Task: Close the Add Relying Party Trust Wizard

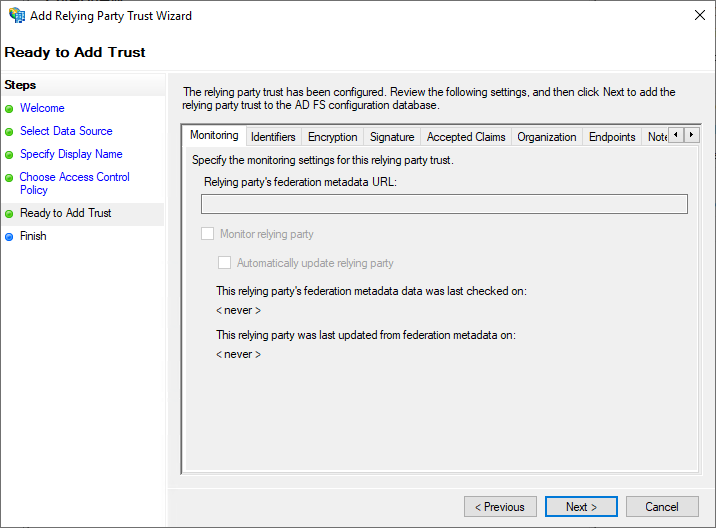Action: coord(700,15)
